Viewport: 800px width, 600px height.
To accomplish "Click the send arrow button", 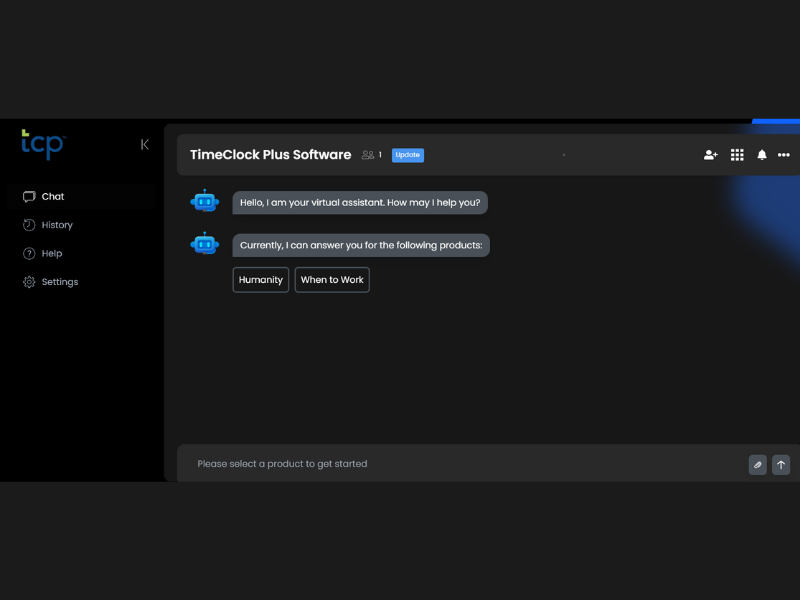I will click(781, 465).
